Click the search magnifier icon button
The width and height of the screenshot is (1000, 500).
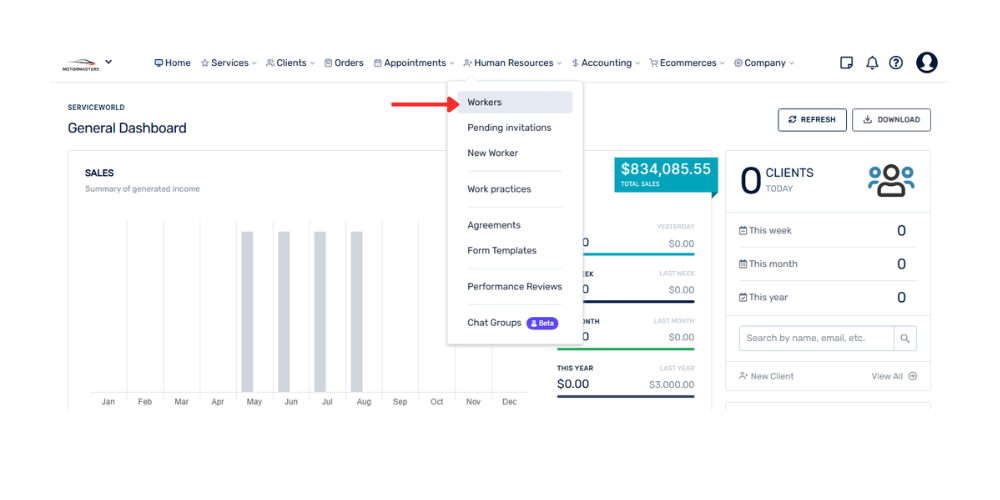click(905, 338)
